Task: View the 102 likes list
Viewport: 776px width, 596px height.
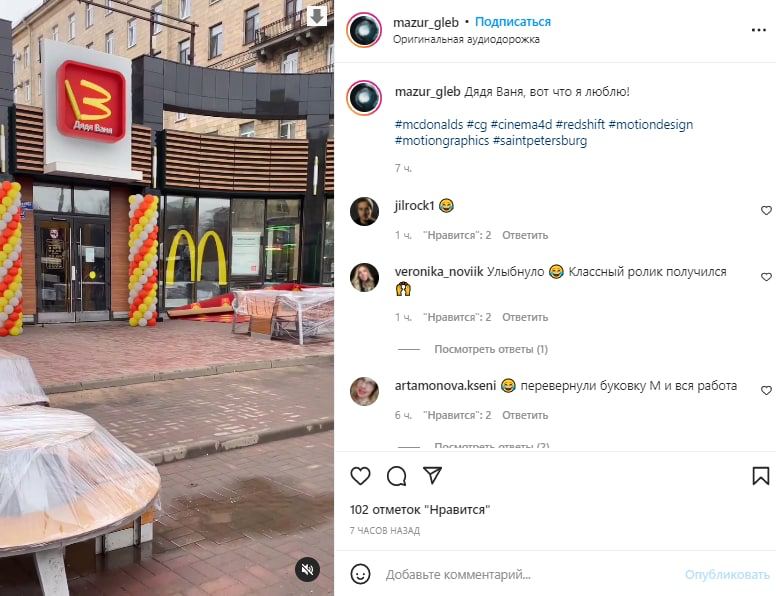Action: (x=420, y=509)
